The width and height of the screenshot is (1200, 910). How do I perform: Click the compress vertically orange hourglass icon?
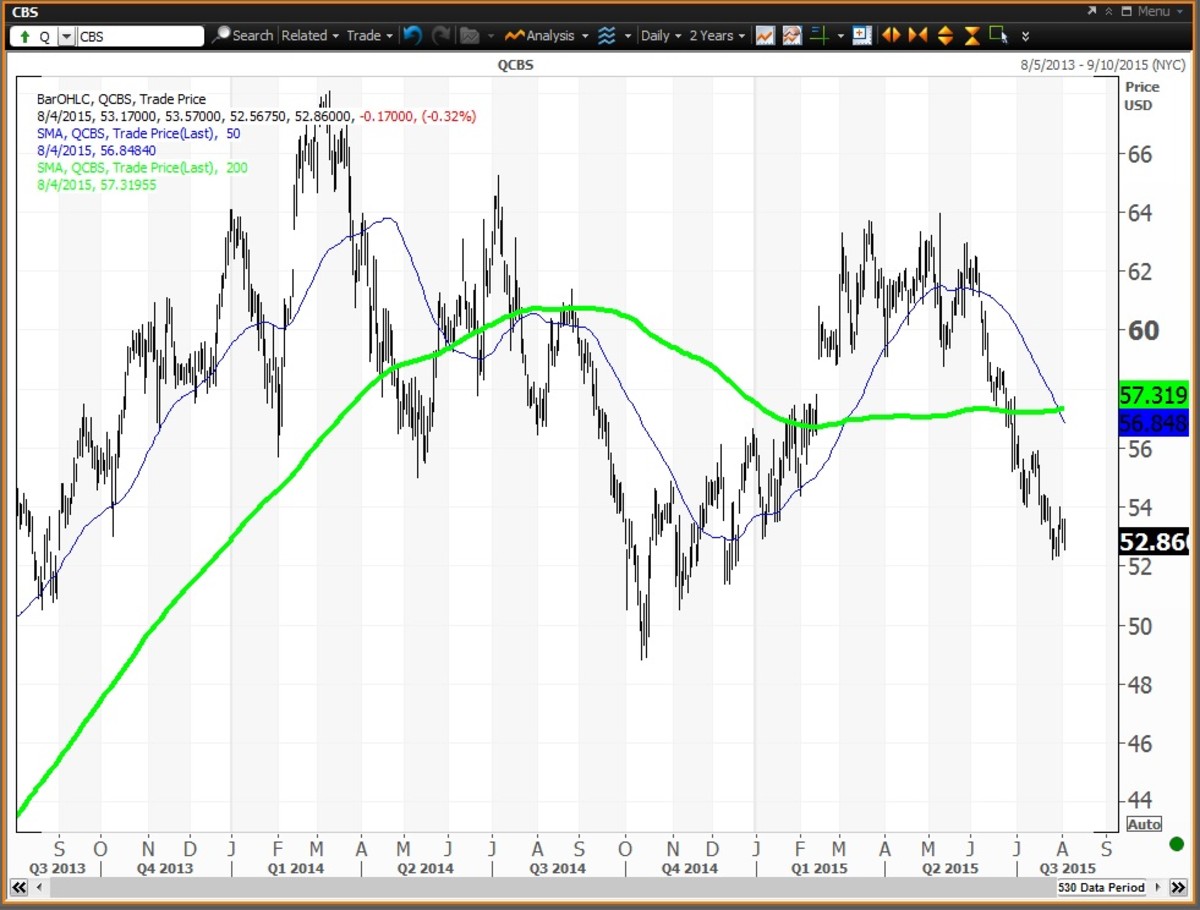pyautogui.click(x=972, y=35)
